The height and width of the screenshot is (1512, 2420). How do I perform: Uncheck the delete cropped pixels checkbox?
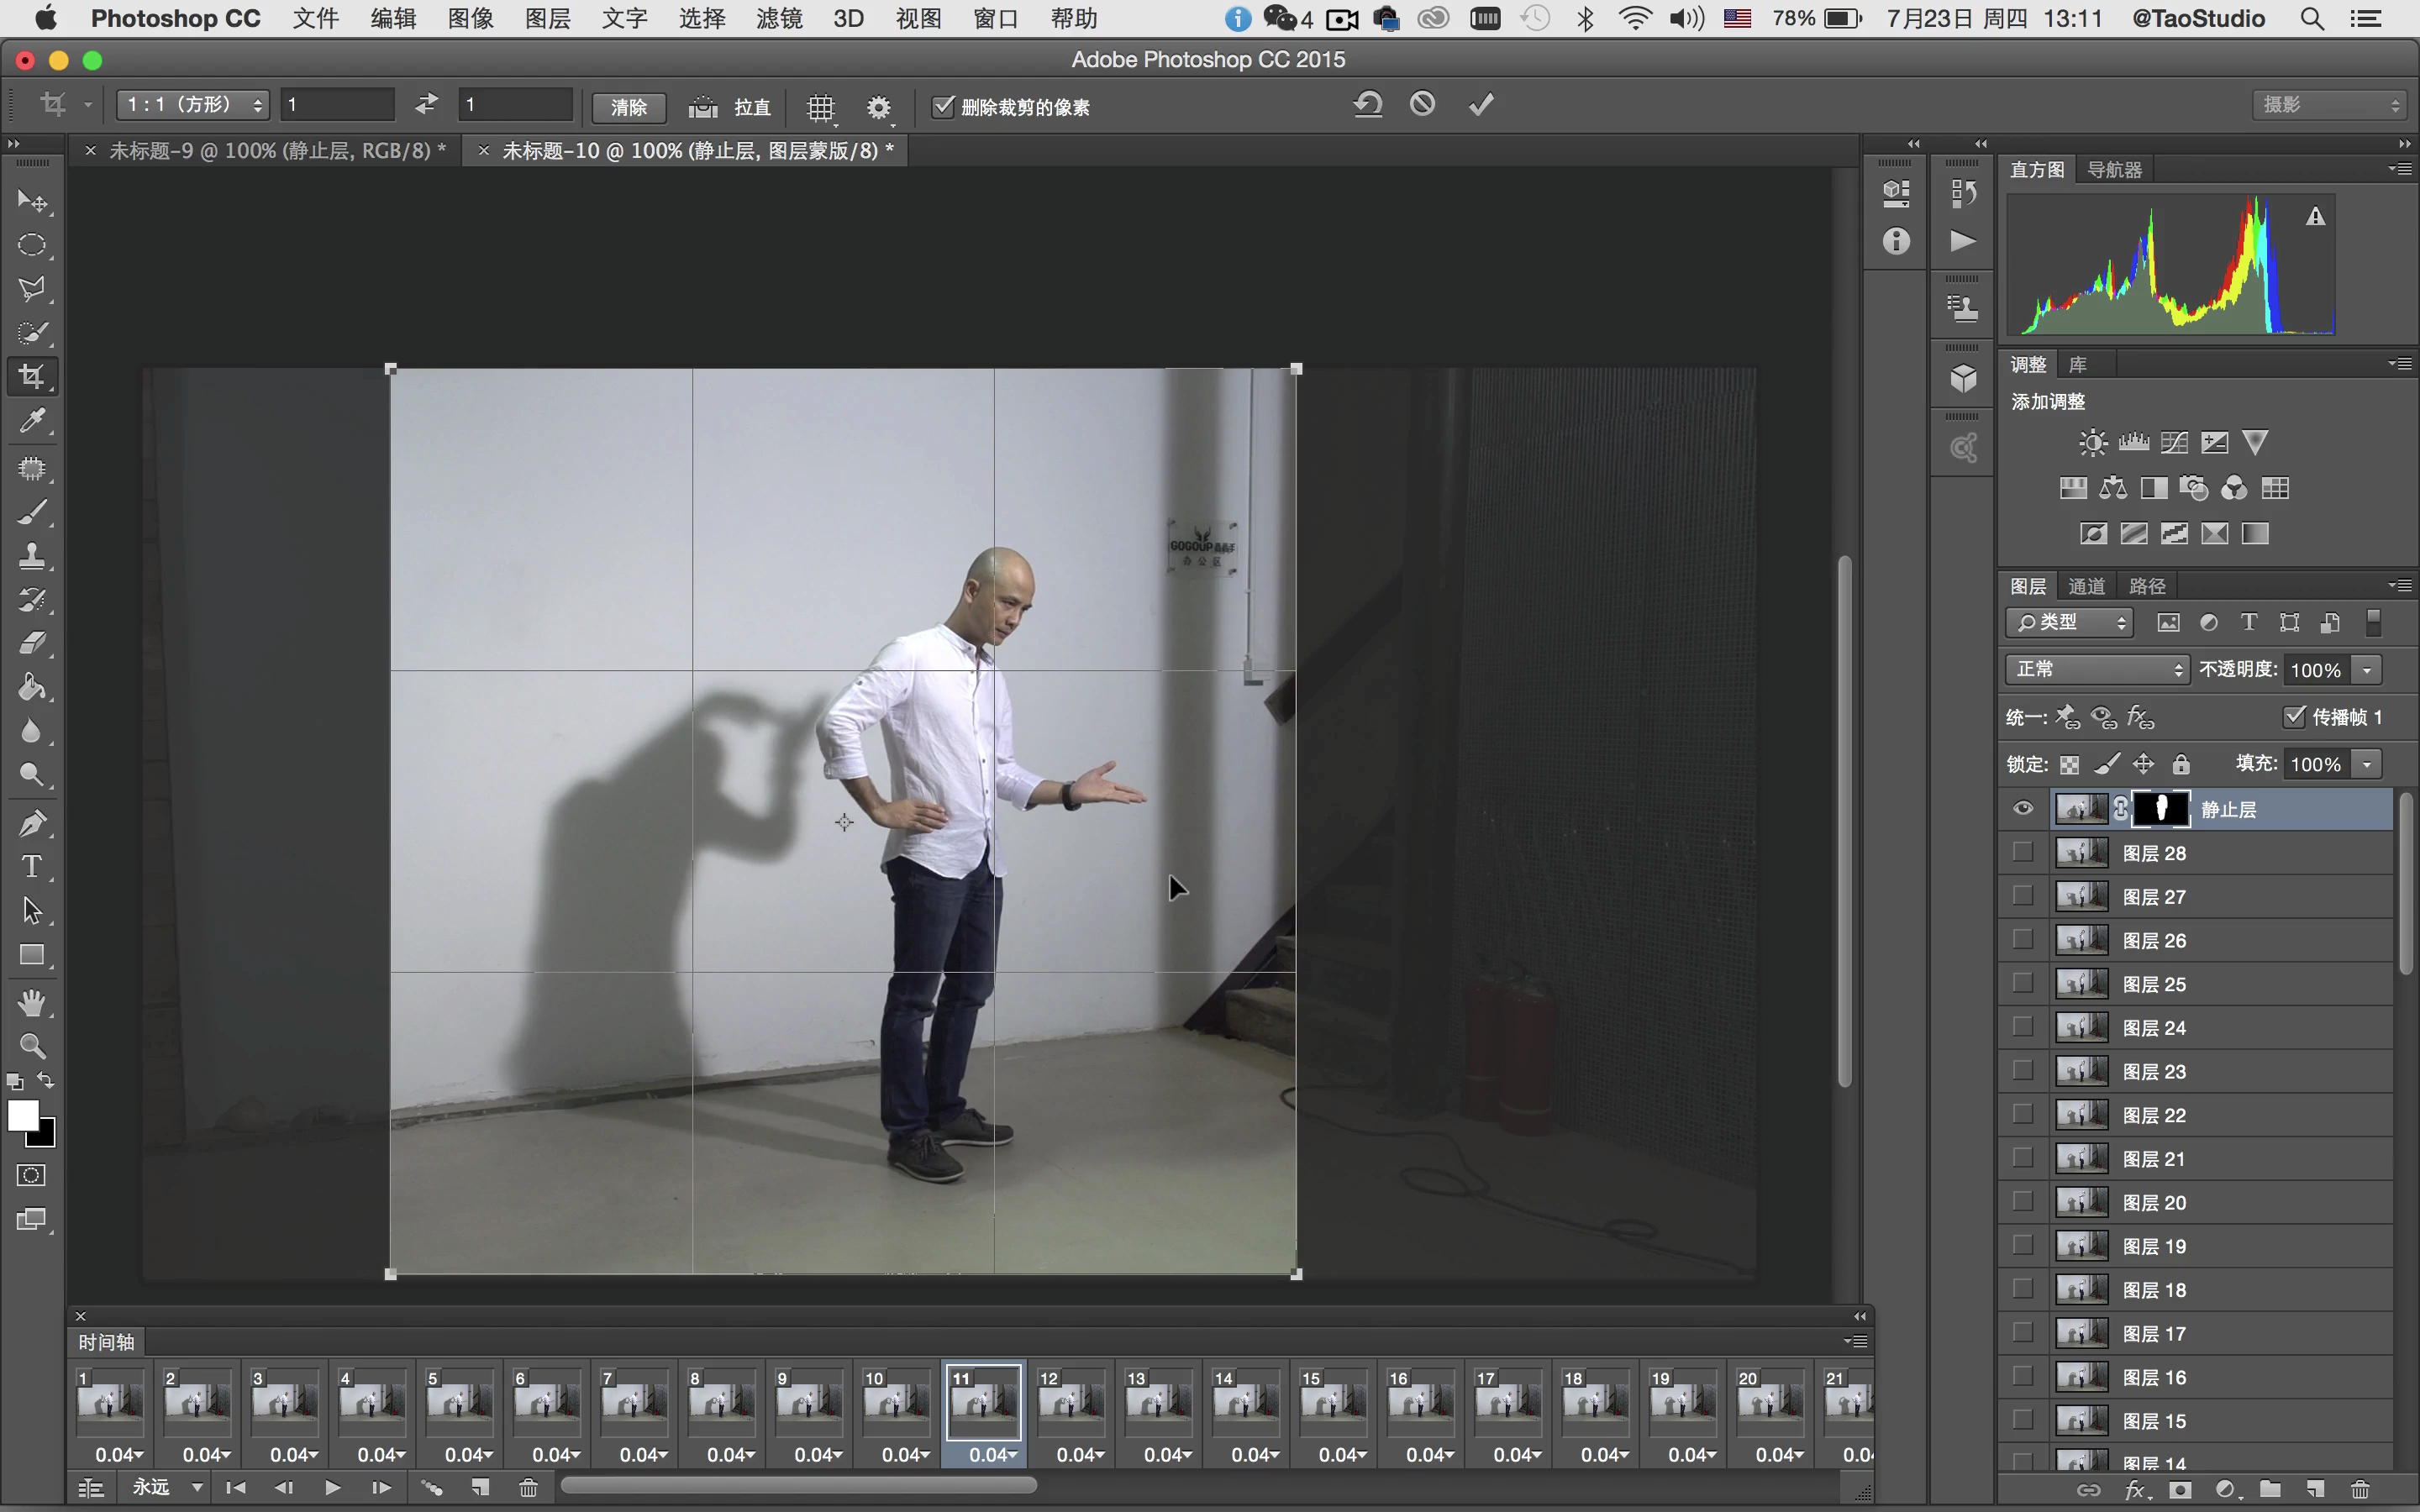pyautogui.click(x=943, y=106)
